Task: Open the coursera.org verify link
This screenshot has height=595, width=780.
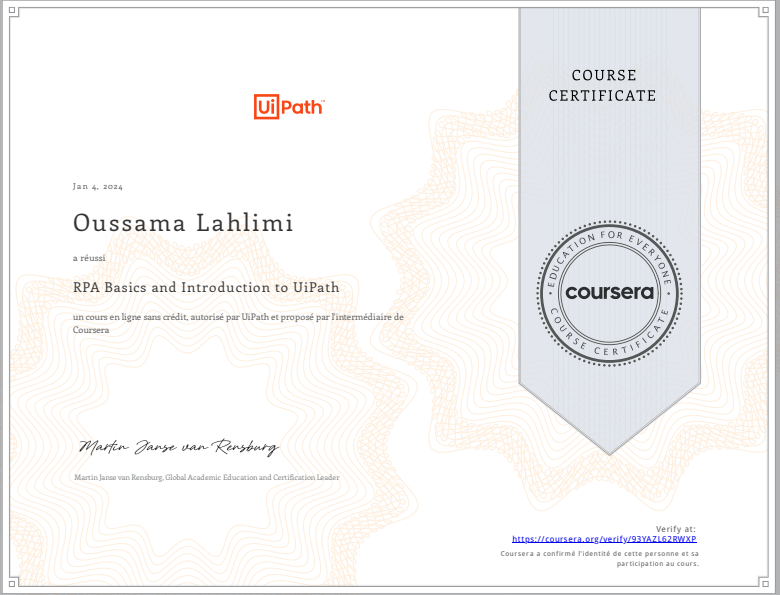Action: click(604, 539)
